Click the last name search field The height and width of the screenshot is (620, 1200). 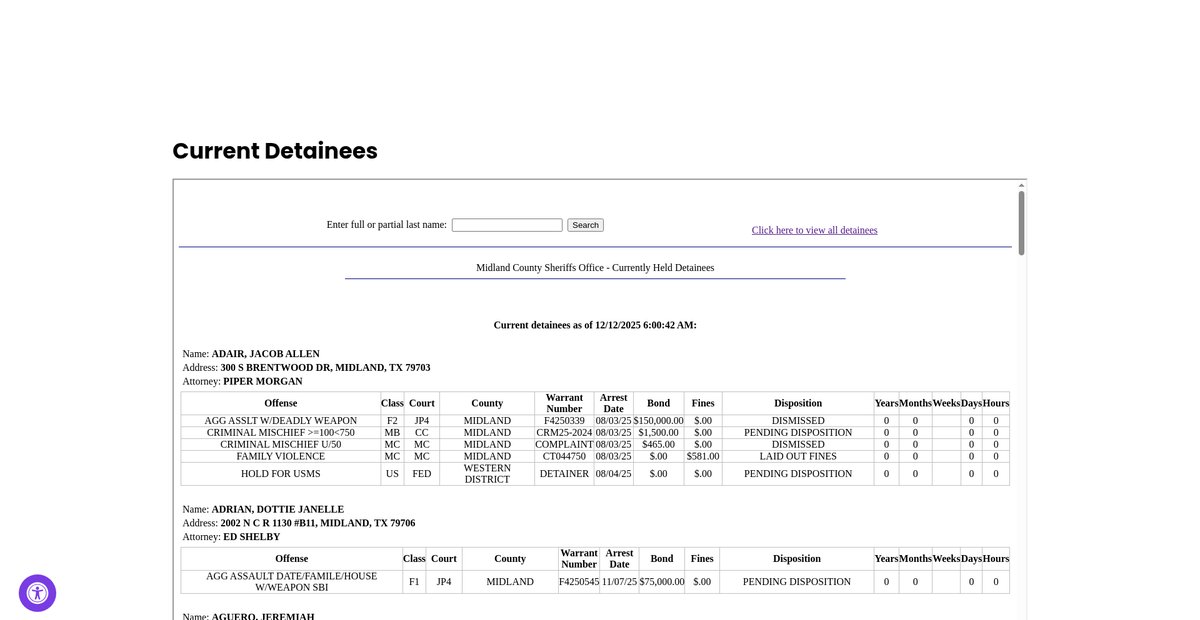pyautogui.click(x=506, y=225)
